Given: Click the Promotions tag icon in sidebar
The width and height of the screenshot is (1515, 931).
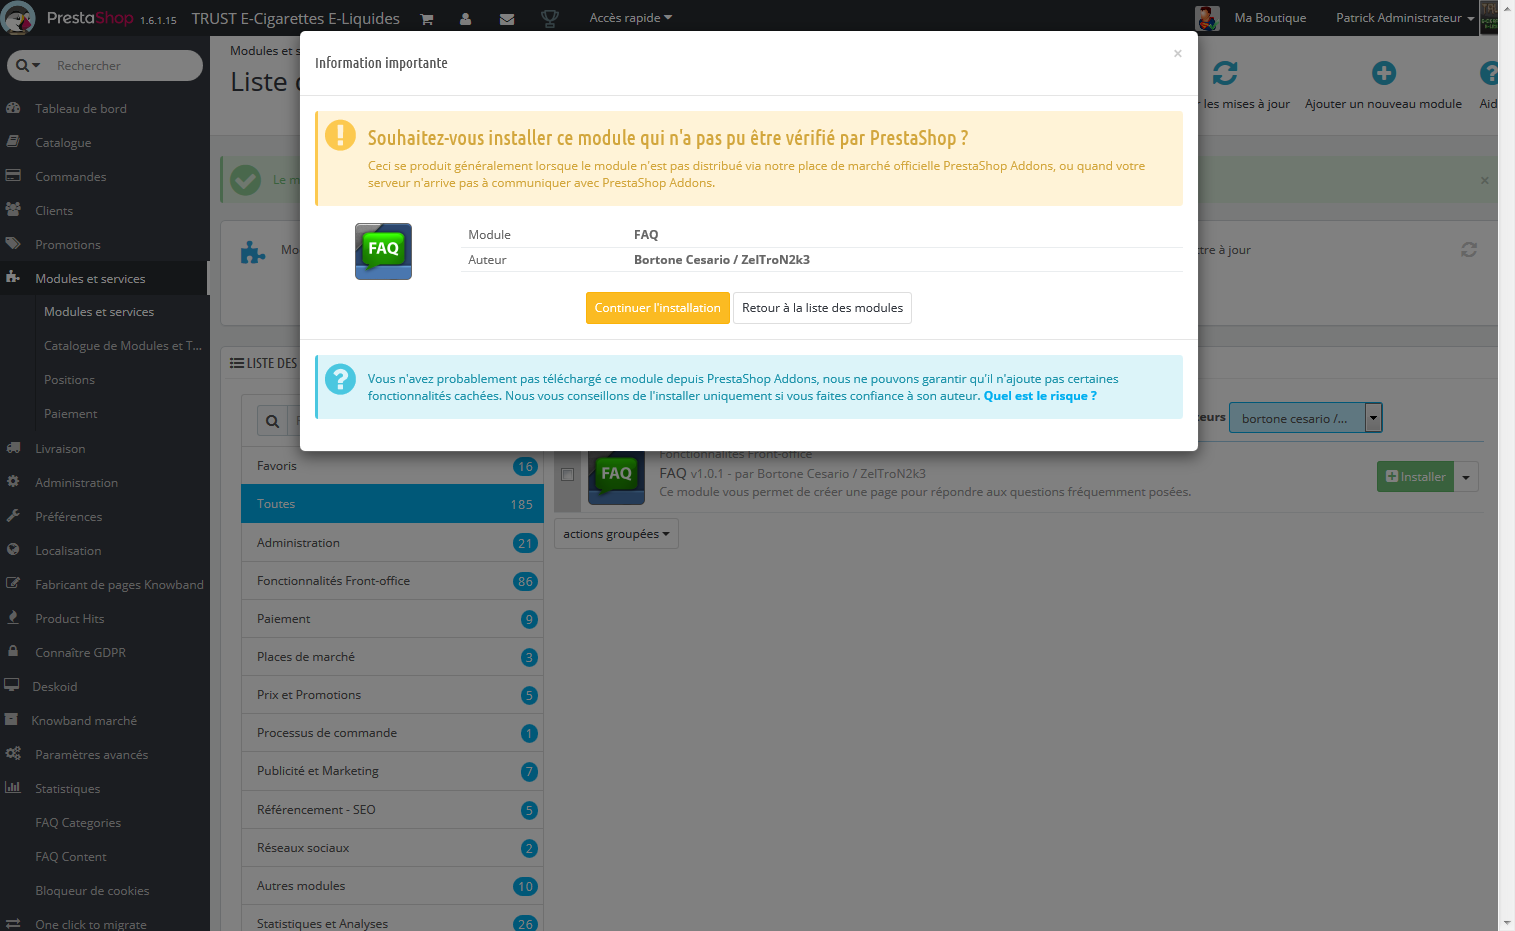Looking at the screenshot, I should pos(13,244).
